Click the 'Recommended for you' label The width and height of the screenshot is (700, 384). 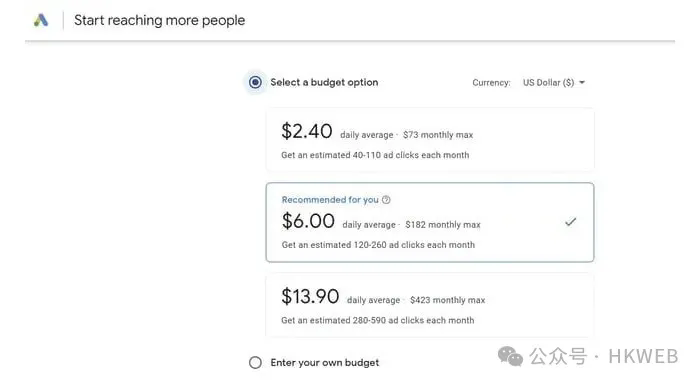coord(330,200)
